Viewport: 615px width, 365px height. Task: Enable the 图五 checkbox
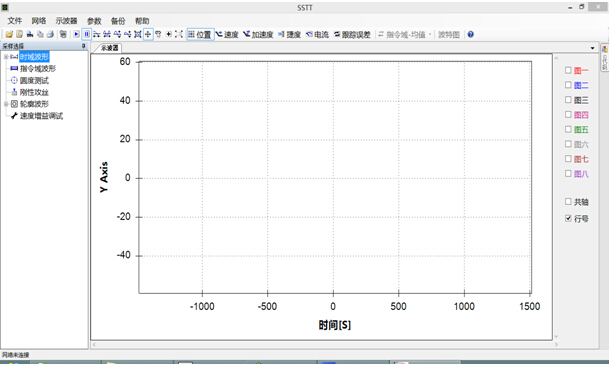568,129
